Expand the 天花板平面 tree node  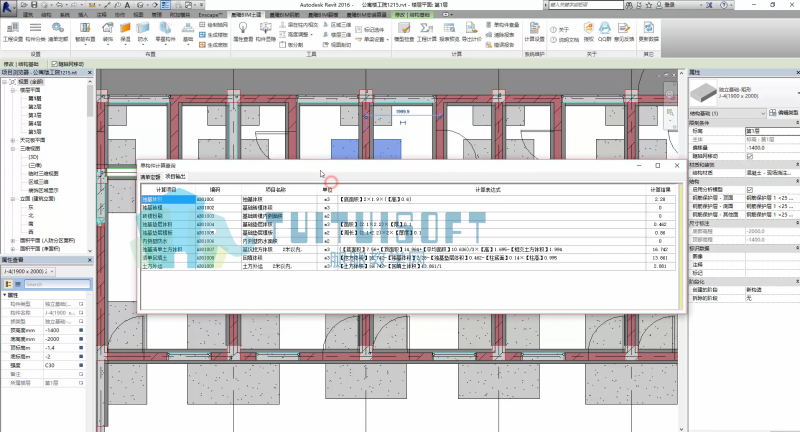13,140
